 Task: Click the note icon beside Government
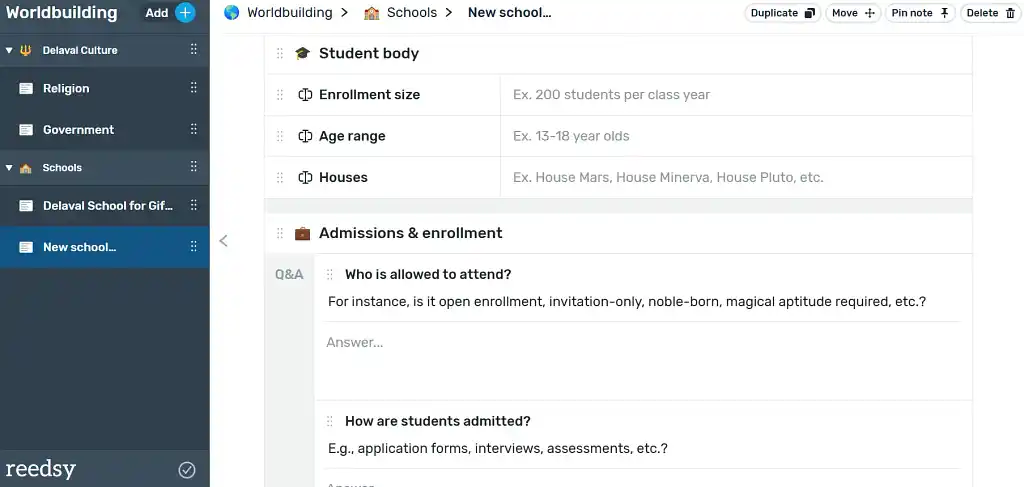[x=26, y=130]
